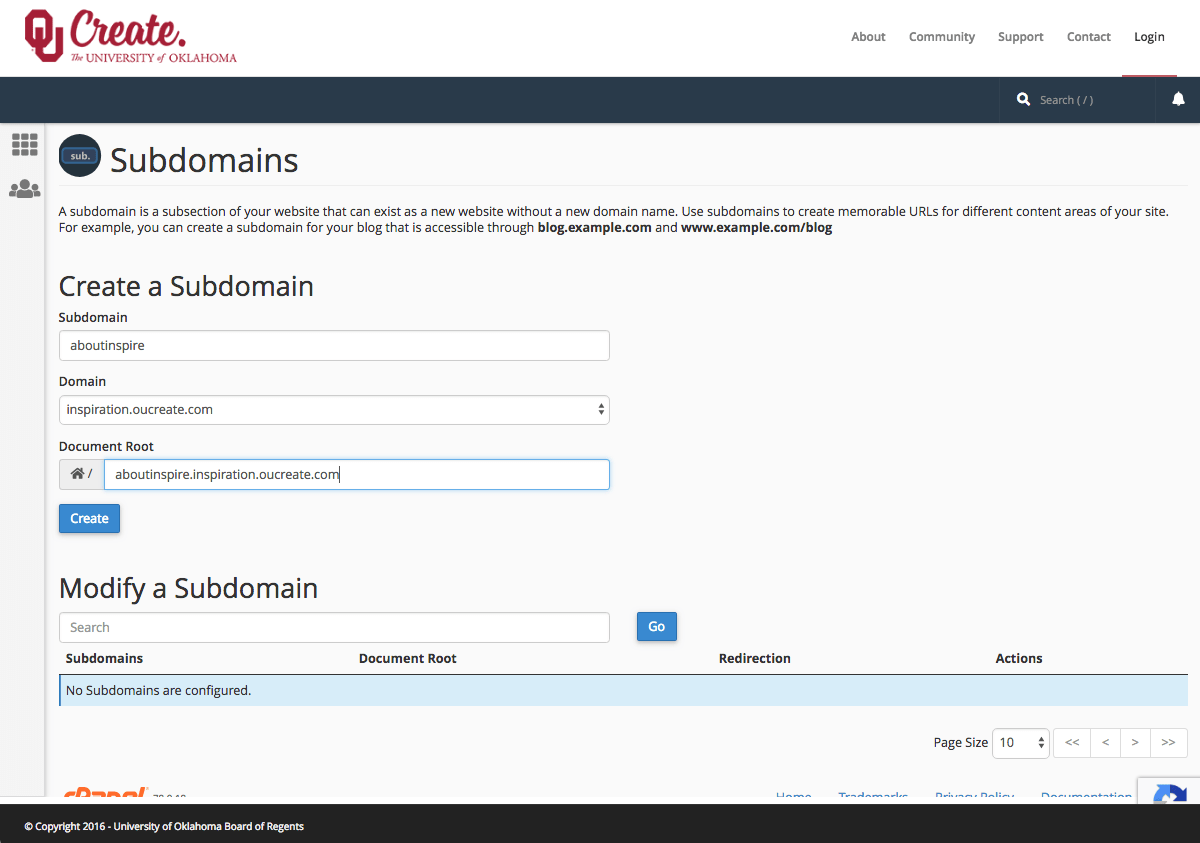The width and height of the screenshot is (1200, 843).
Task: Click the notifications bell icon
Action: (x=1178, y=99)
